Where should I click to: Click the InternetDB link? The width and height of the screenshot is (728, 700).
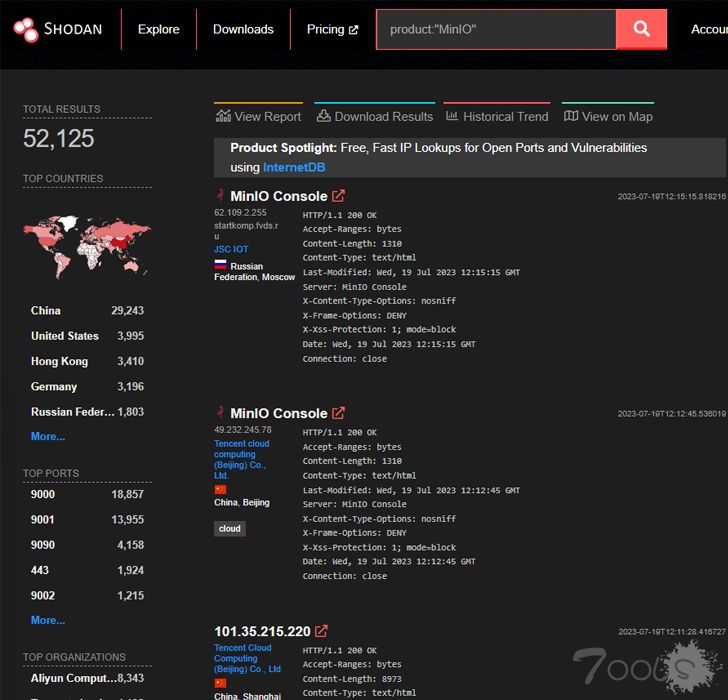click(x=294, y=167)
